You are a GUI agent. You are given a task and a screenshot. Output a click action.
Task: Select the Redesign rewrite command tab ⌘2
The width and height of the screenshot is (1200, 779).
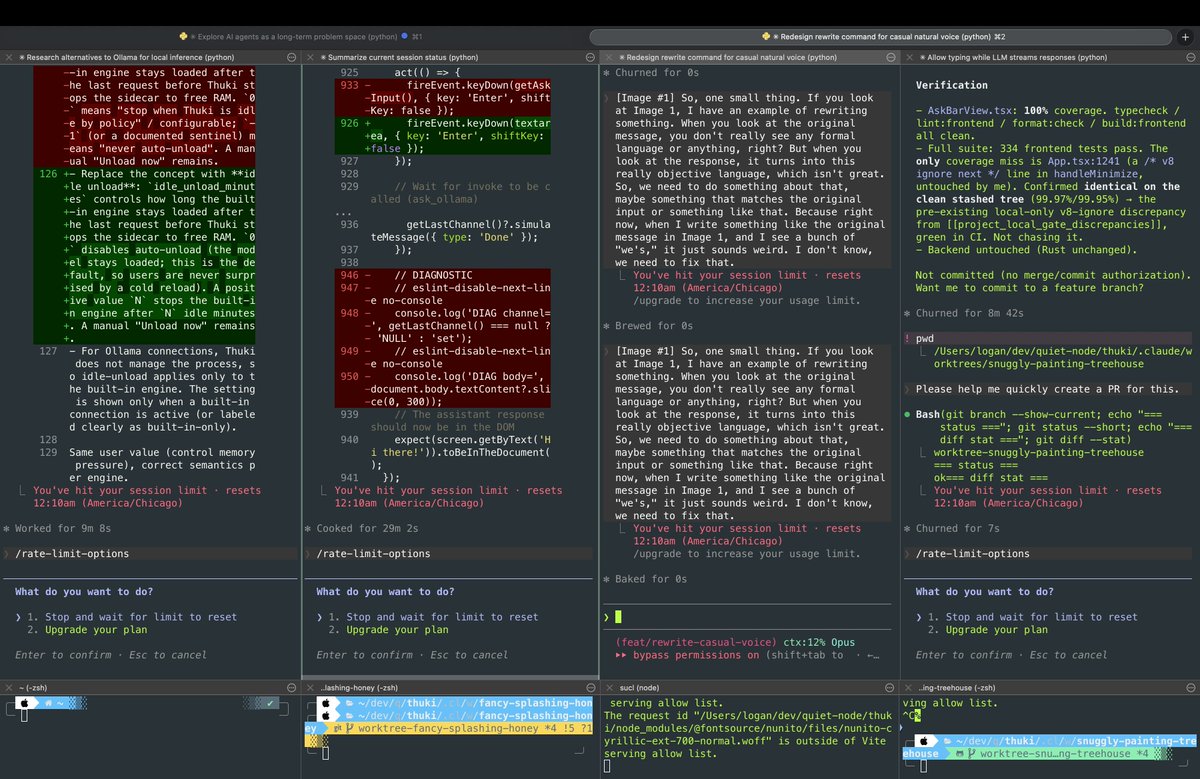click(x=882, y=36)
